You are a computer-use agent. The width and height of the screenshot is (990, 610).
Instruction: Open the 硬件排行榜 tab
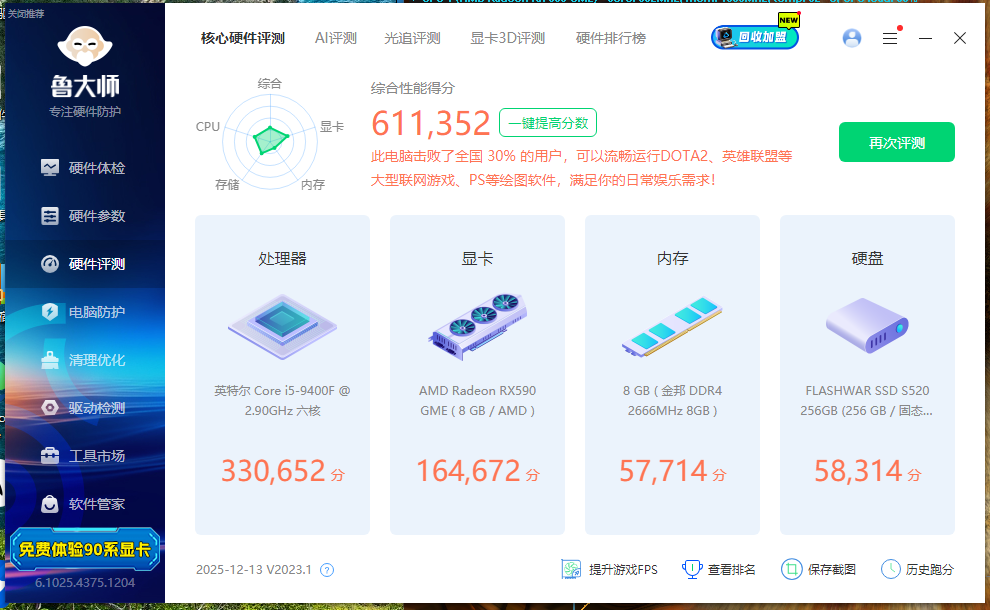[610, 38]
